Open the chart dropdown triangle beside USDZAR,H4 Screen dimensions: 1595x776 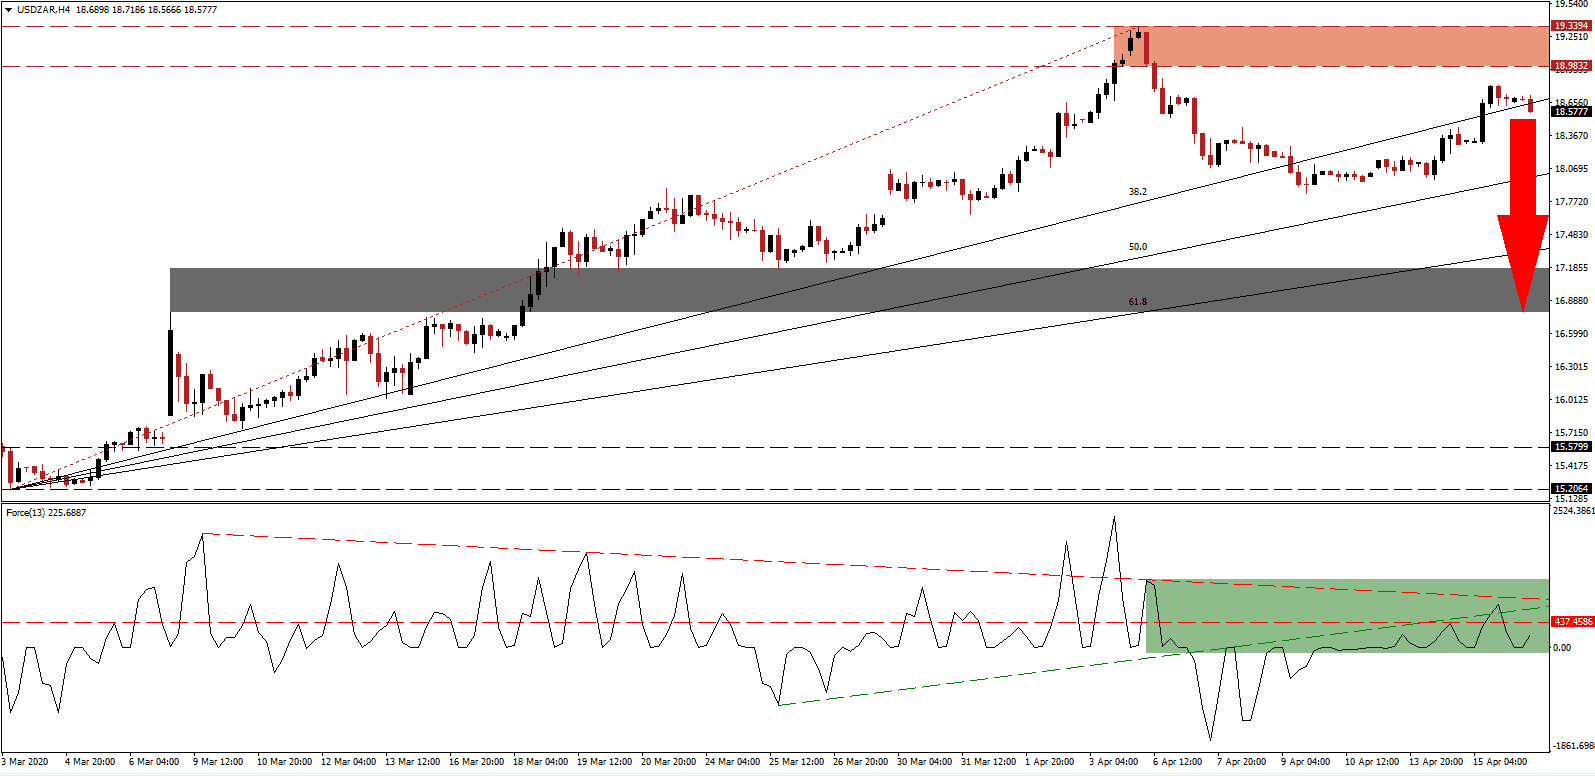click(x=8, y=10)
